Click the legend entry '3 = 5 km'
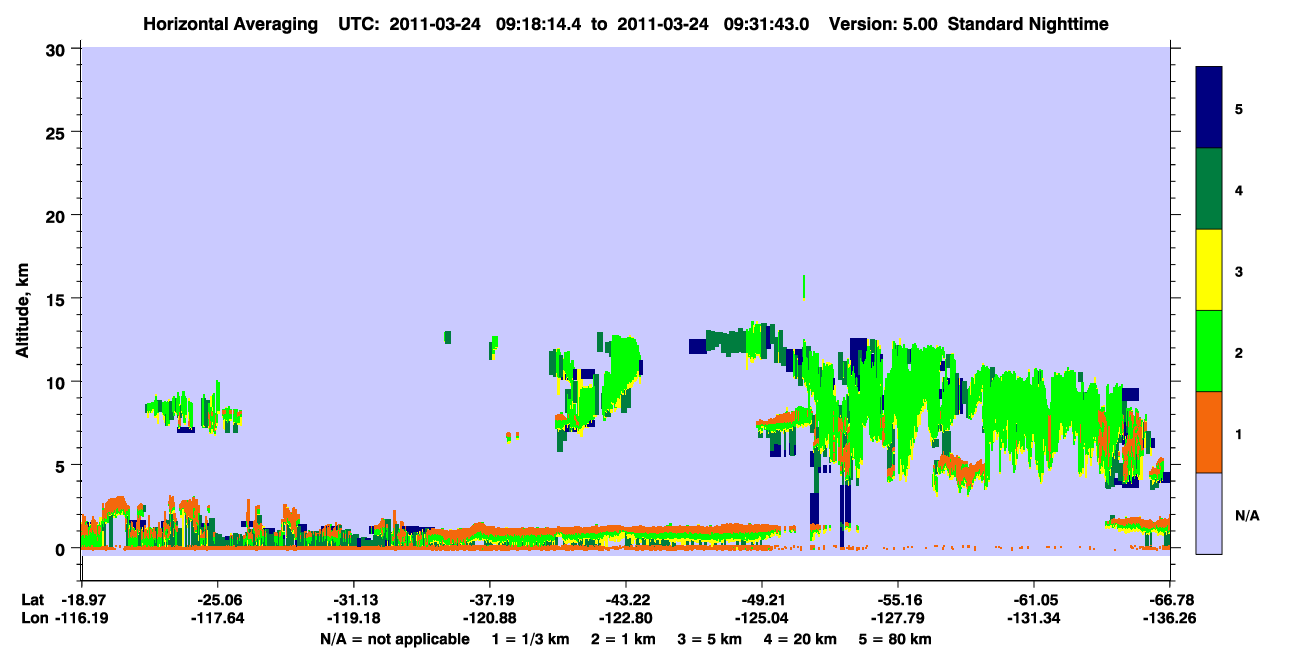This screenshot has width=1300, height=667. coord(712,639)
